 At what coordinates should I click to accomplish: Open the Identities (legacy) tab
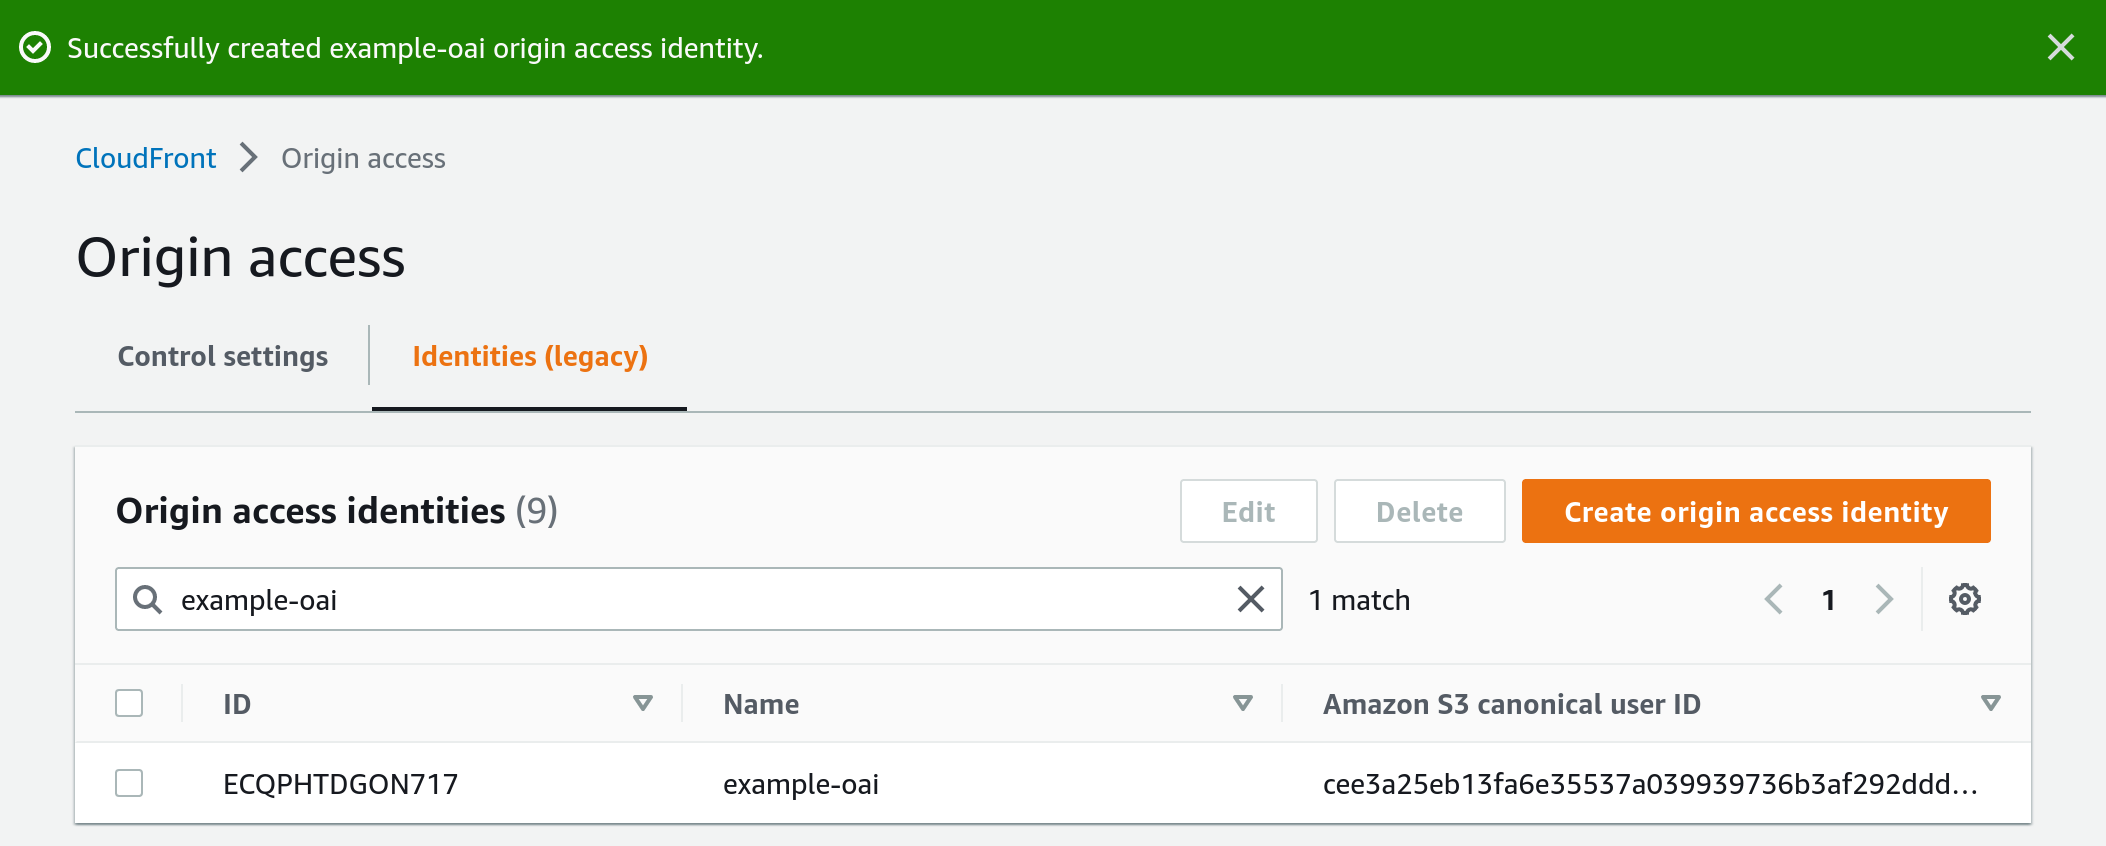pos(530,356)
